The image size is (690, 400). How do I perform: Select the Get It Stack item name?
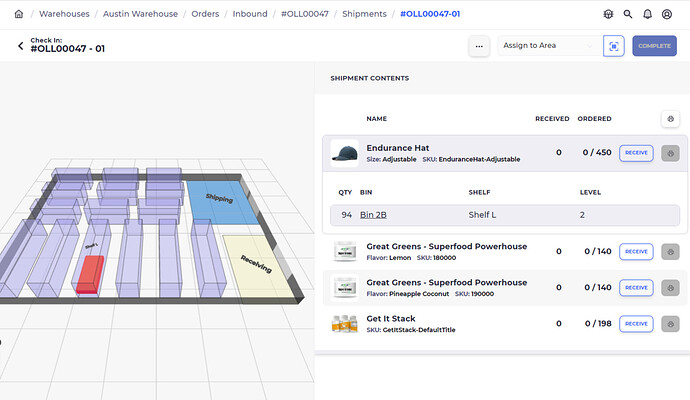pyautogui.click(x=391, y=319)
